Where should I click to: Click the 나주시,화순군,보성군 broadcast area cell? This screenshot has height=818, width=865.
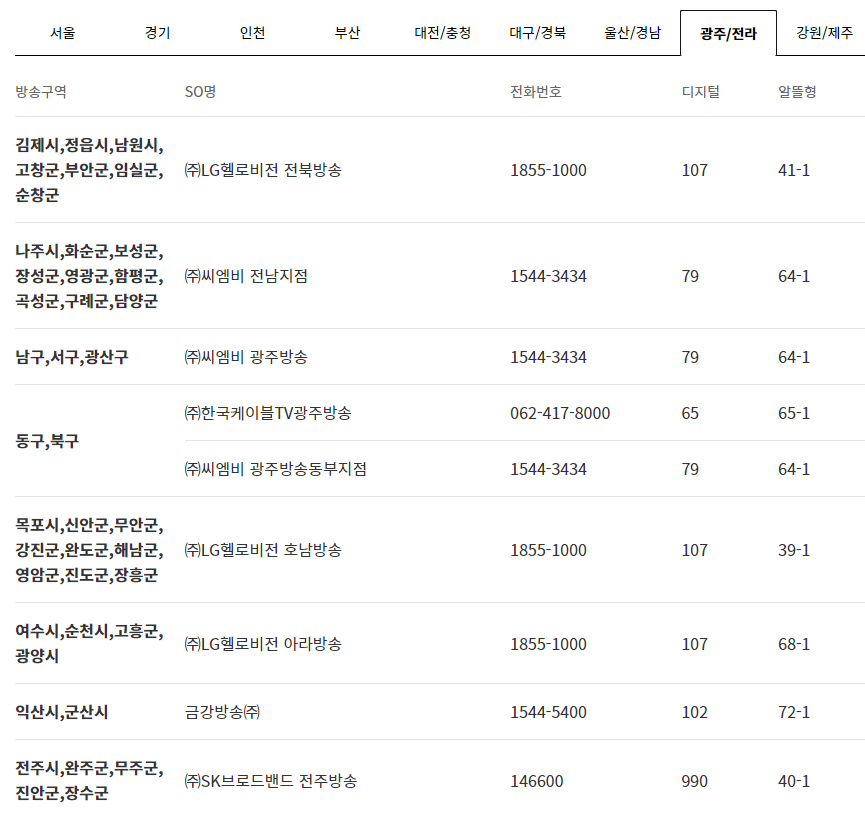pyautogui.click(x=89, y=276)
